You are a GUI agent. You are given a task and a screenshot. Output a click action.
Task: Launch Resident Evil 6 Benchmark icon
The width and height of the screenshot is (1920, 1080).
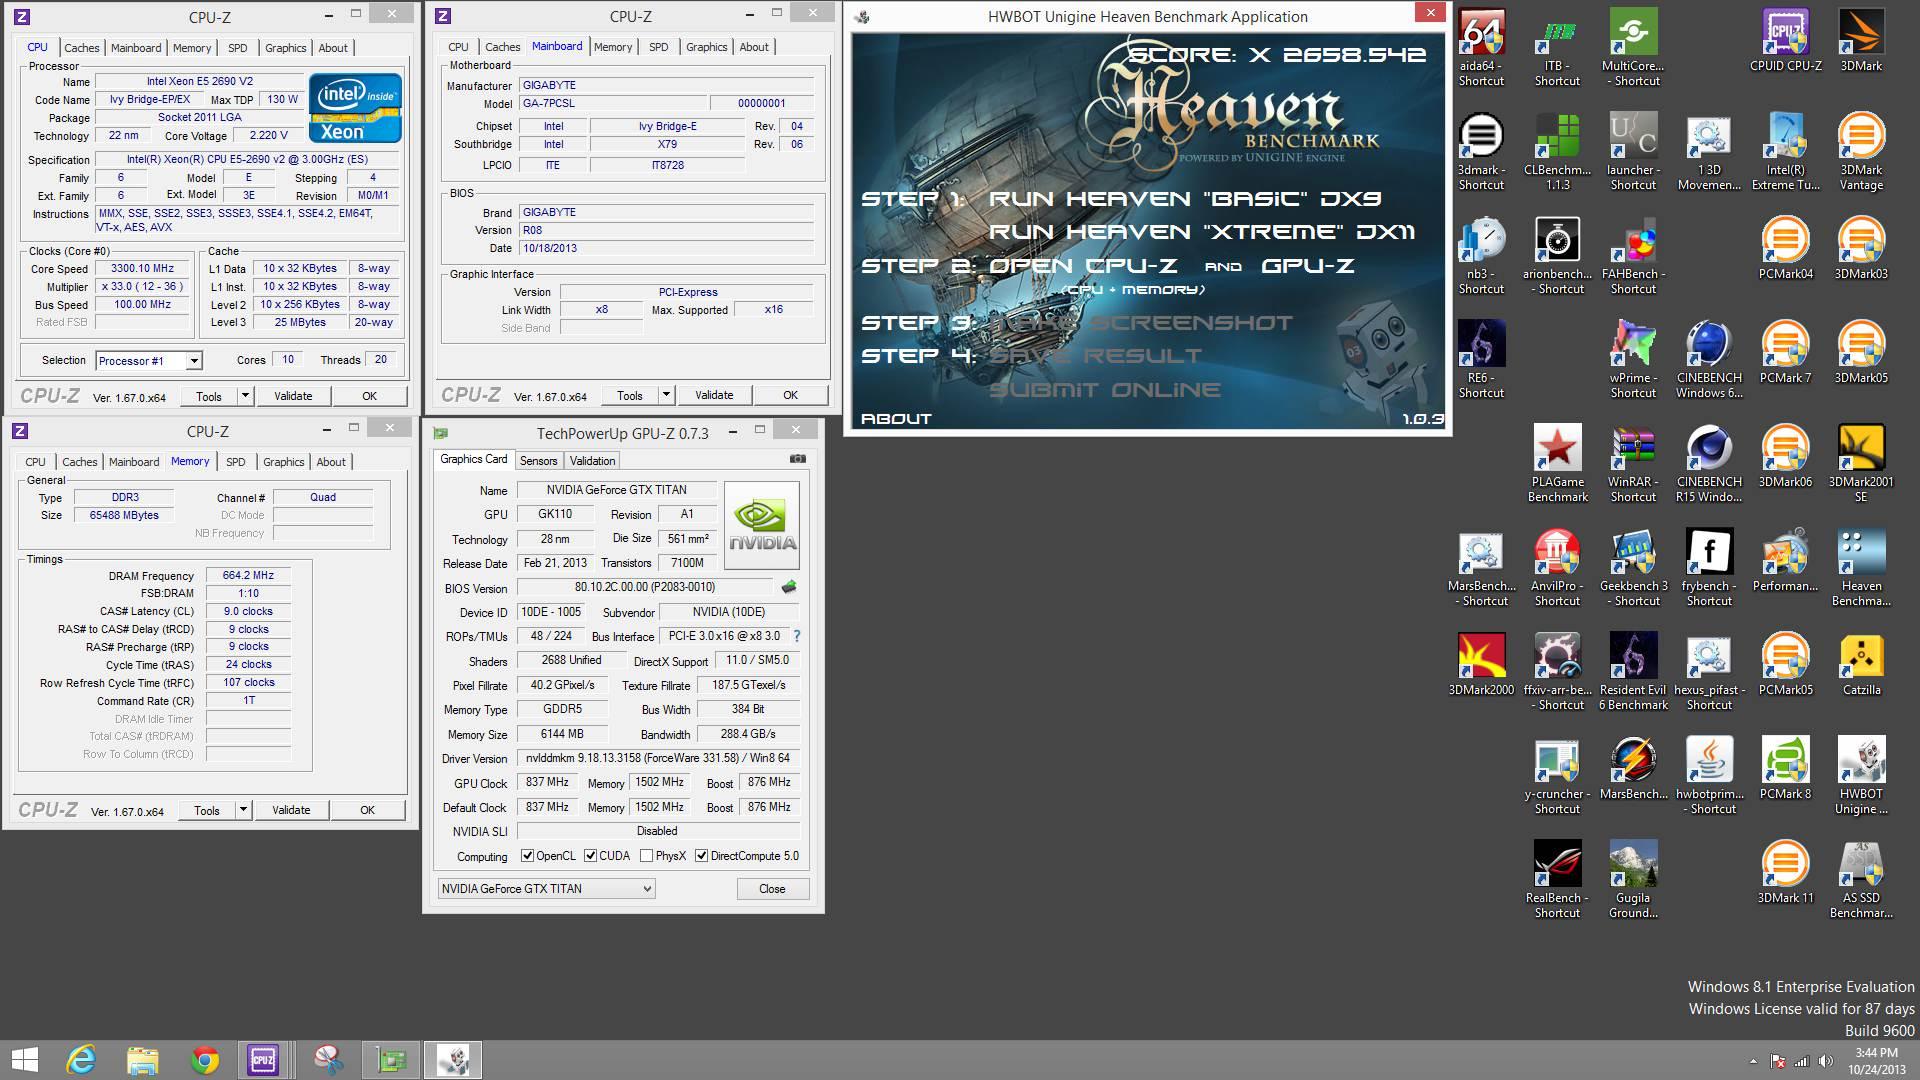1633,672
